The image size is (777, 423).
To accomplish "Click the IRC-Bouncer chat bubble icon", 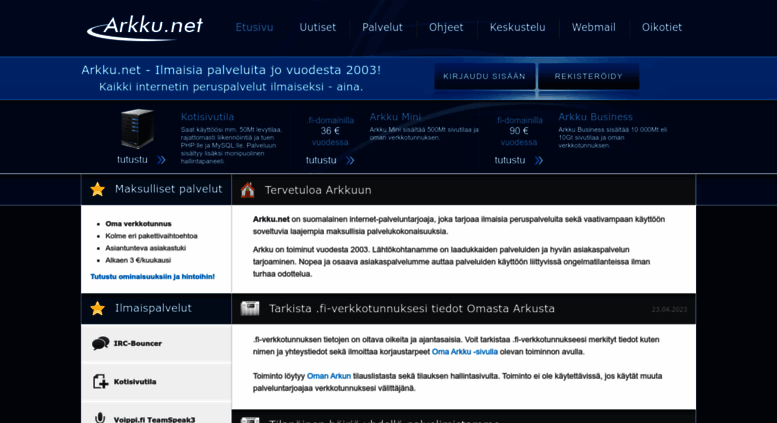I will (x=101, y=343).
